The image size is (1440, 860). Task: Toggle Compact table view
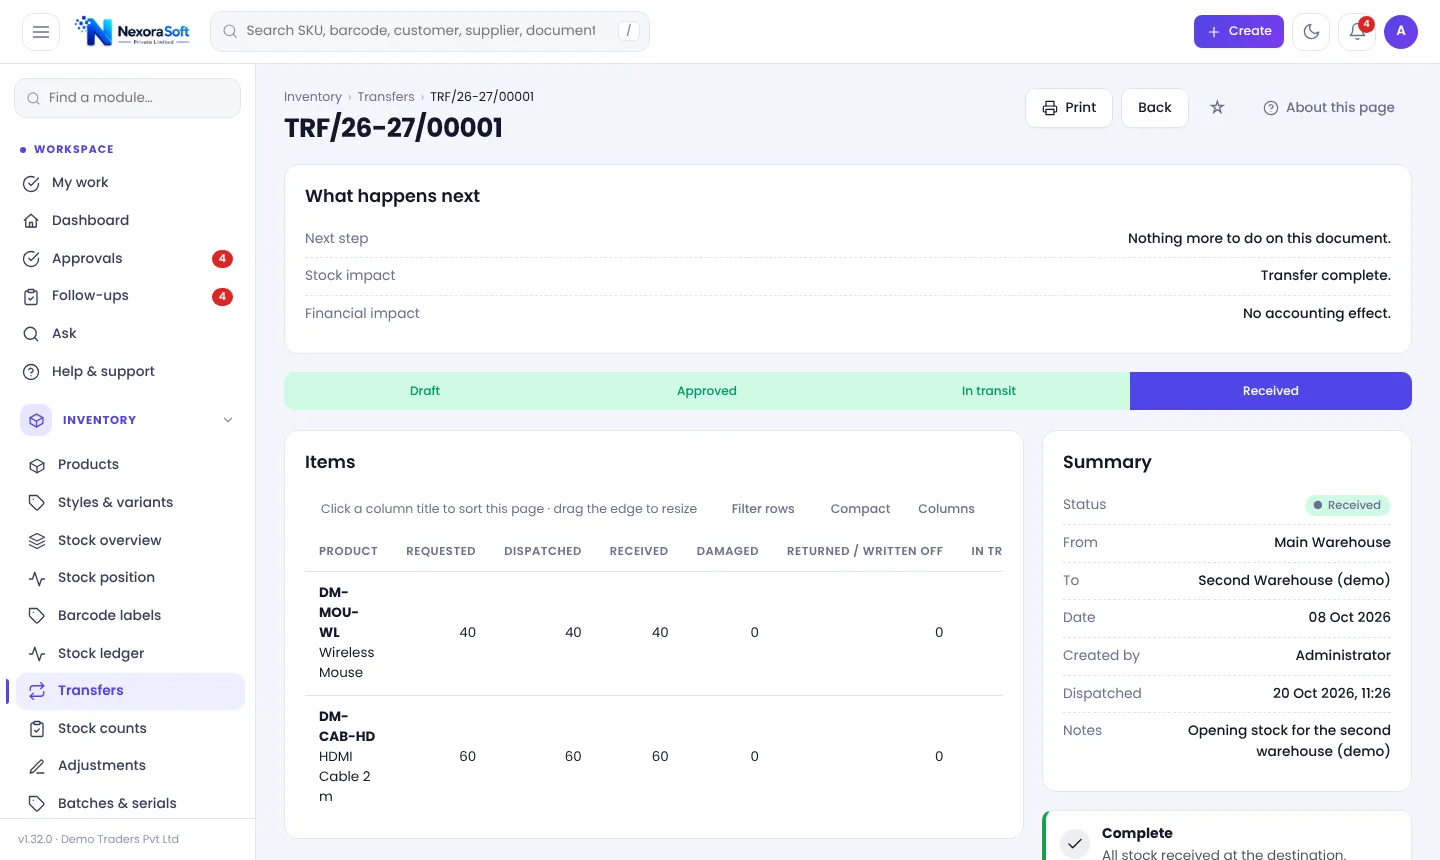coord(860,509)
